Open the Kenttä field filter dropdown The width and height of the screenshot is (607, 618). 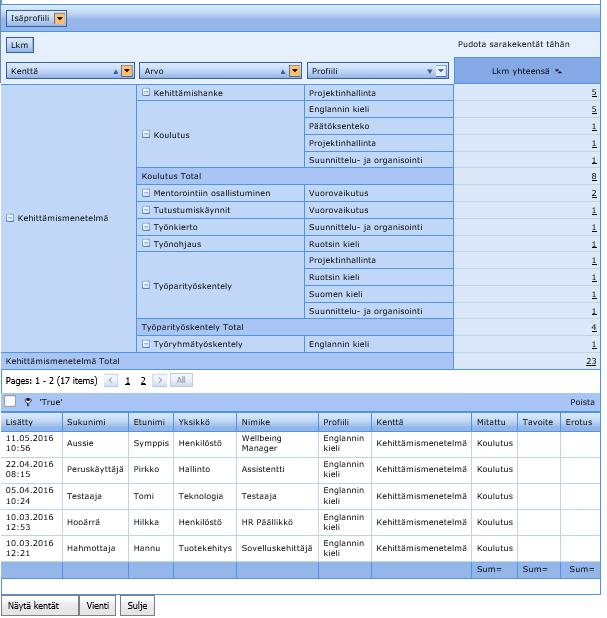point(127,71)
